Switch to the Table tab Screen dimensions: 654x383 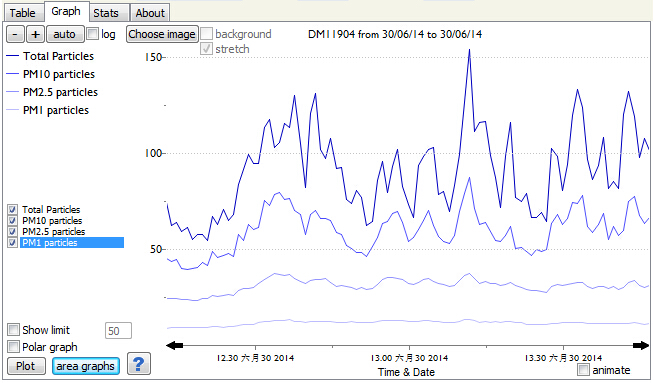tap(23, 13)
